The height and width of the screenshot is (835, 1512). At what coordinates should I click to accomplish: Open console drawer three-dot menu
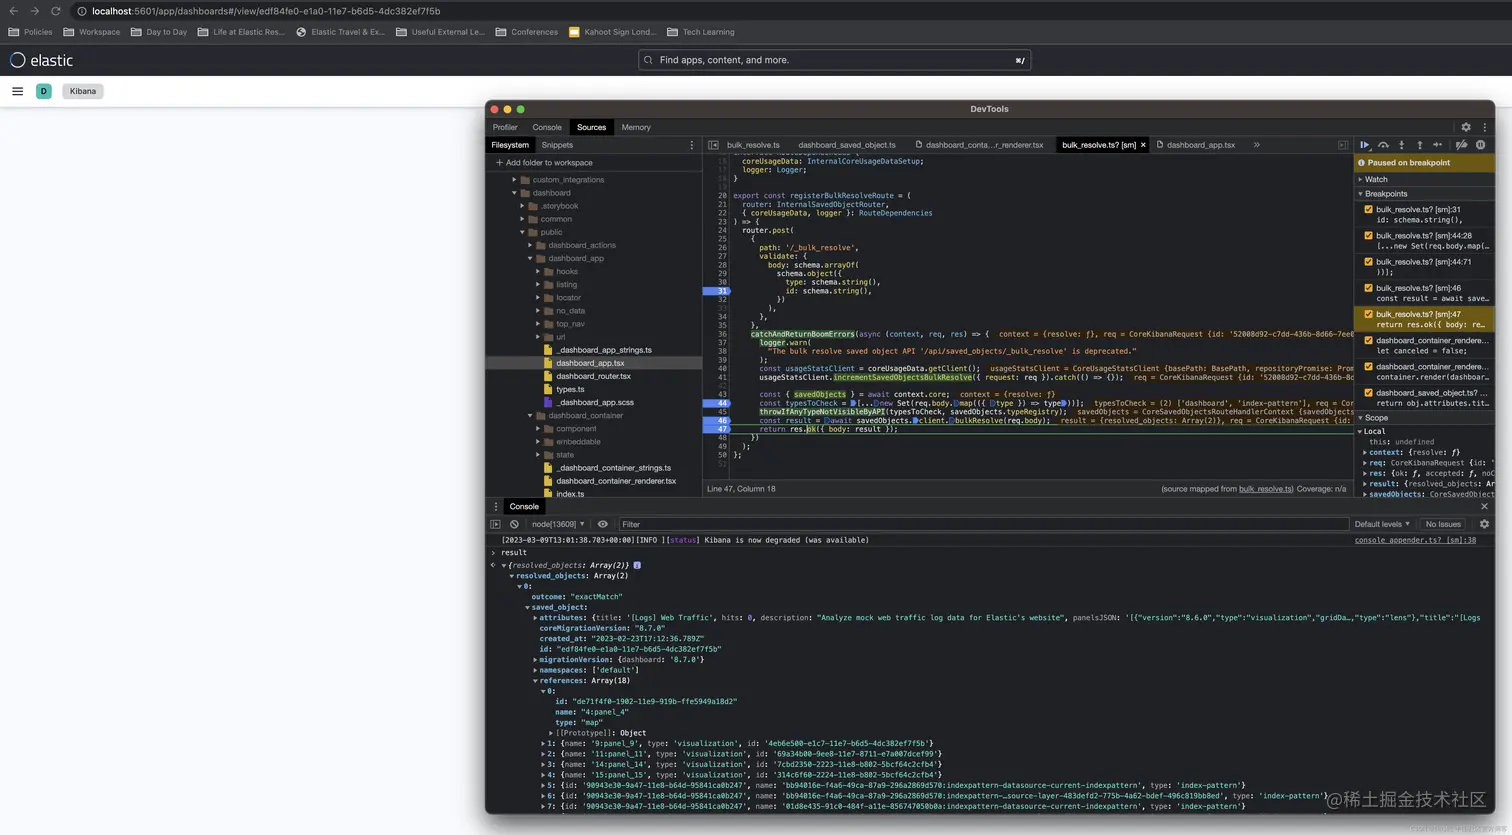[x=495, y=506]
